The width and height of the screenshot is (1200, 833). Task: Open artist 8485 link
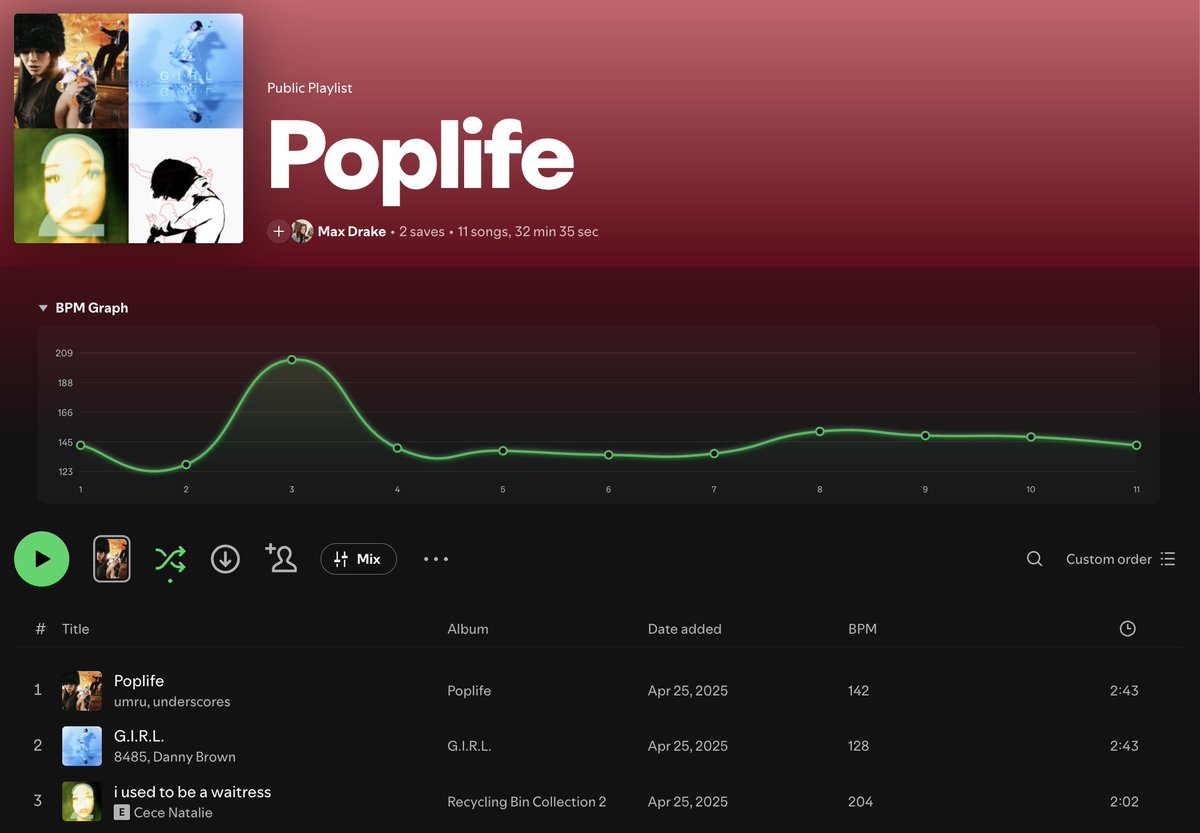(130, 757)
